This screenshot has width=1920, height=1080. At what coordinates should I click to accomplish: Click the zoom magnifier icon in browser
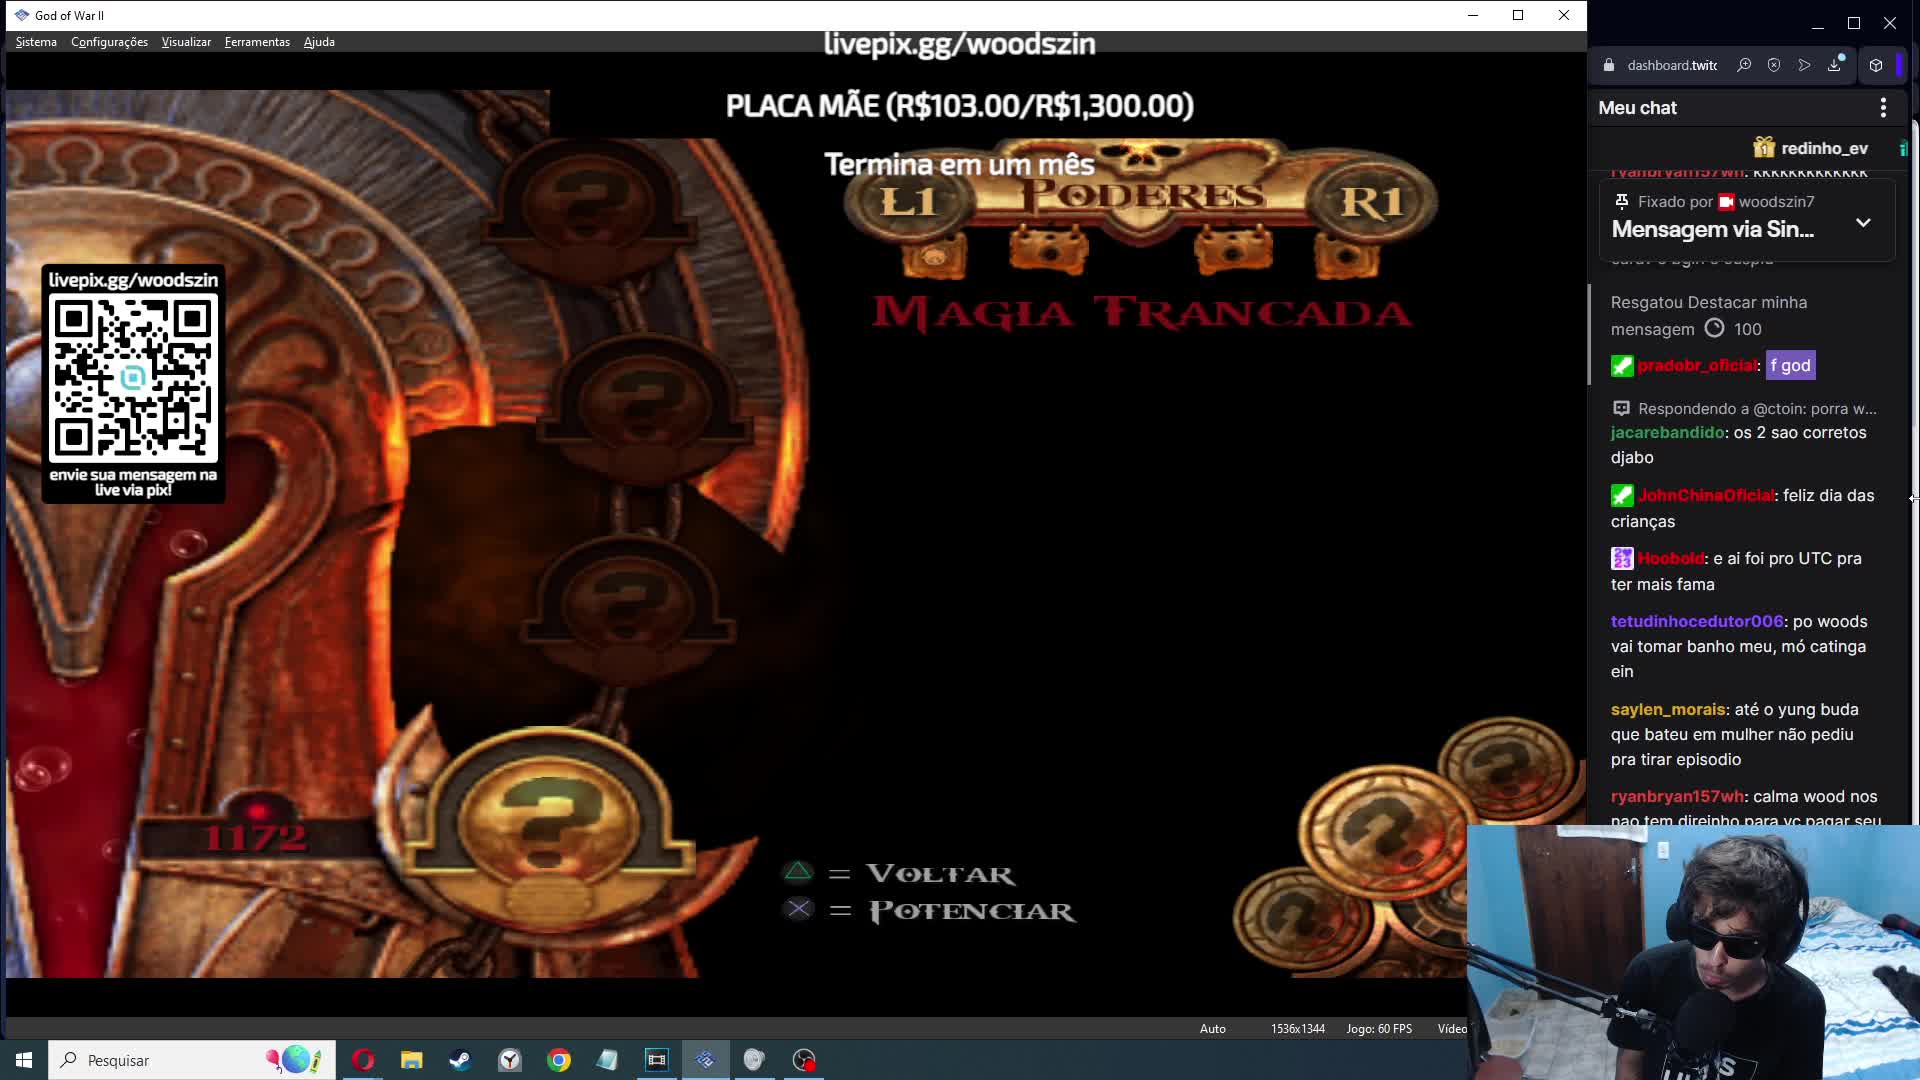tap(1744, 65)
